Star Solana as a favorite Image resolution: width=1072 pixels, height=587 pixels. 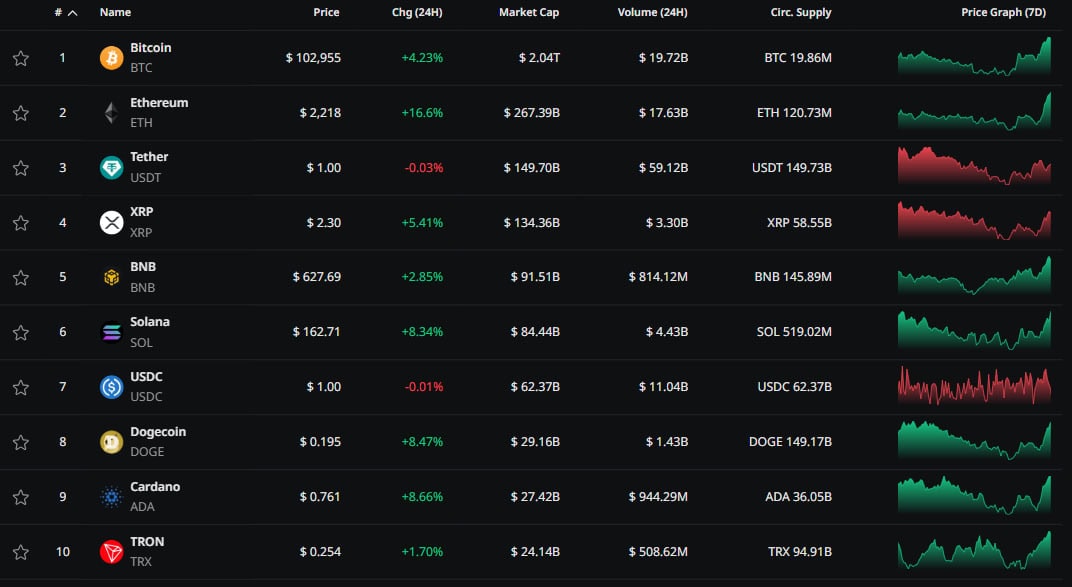[20, 332]
